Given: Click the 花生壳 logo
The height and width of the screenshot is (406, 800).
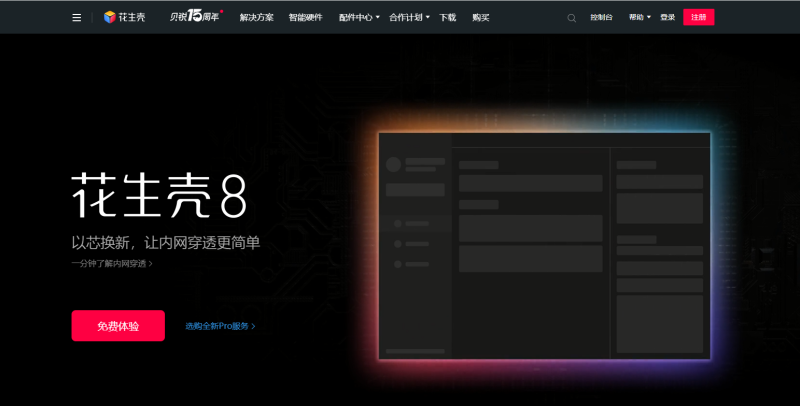Looking at the screenshot, I should (x=124, y=17).
